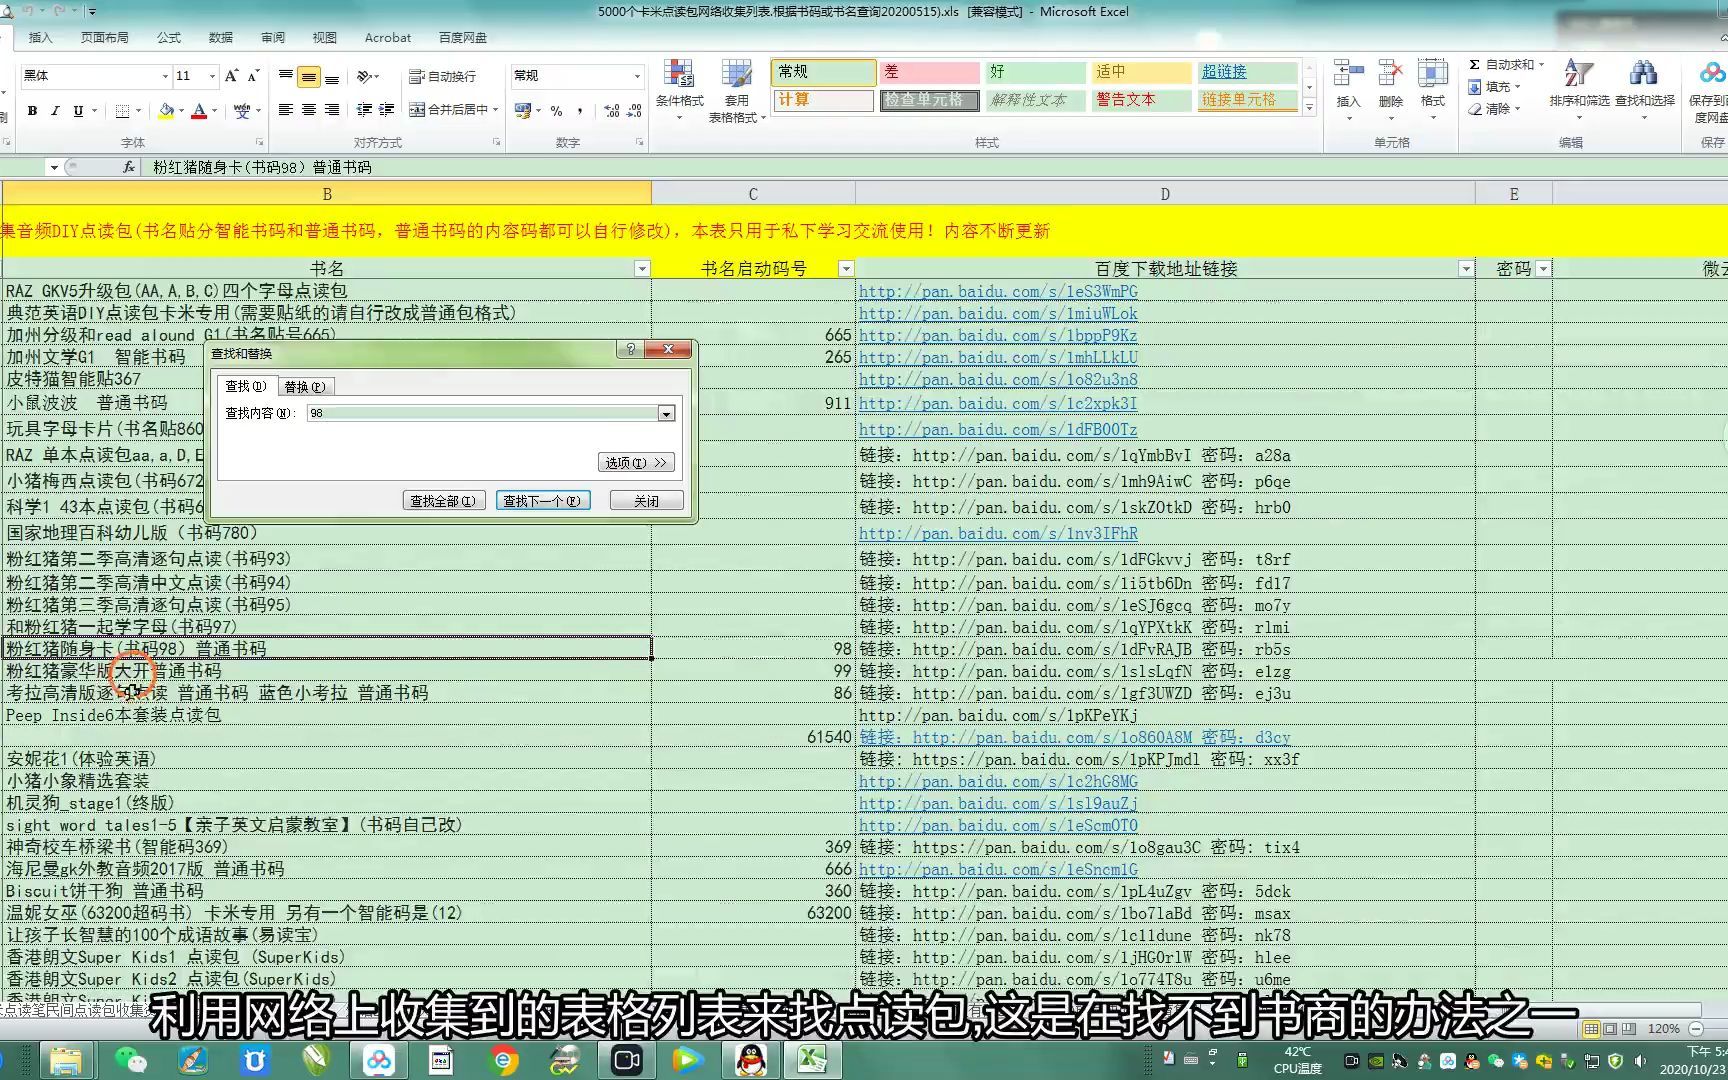
Task: Open the 公式 ribbon tab
Action: point(169,38)
